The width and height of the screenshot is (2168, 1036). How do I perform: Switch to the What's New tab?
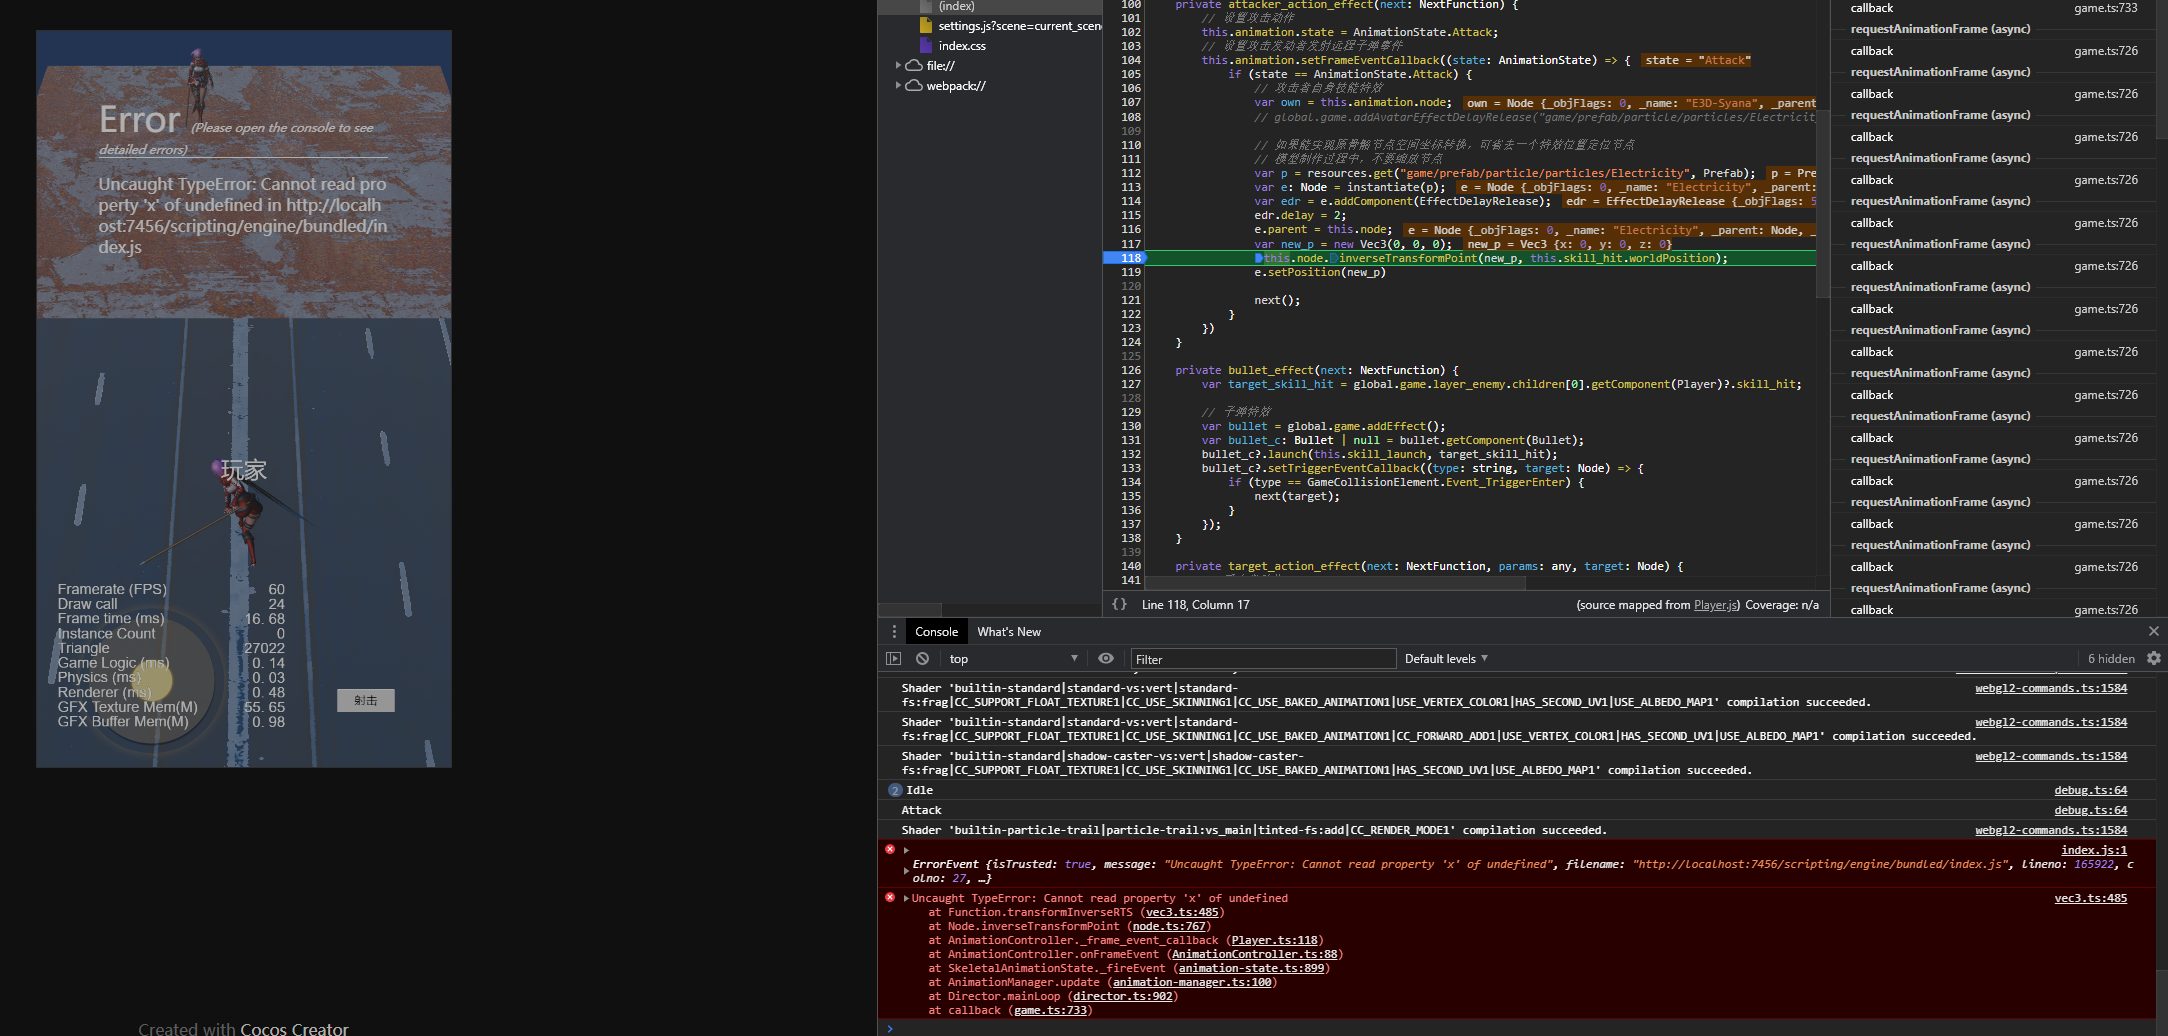coord(1009,632)
